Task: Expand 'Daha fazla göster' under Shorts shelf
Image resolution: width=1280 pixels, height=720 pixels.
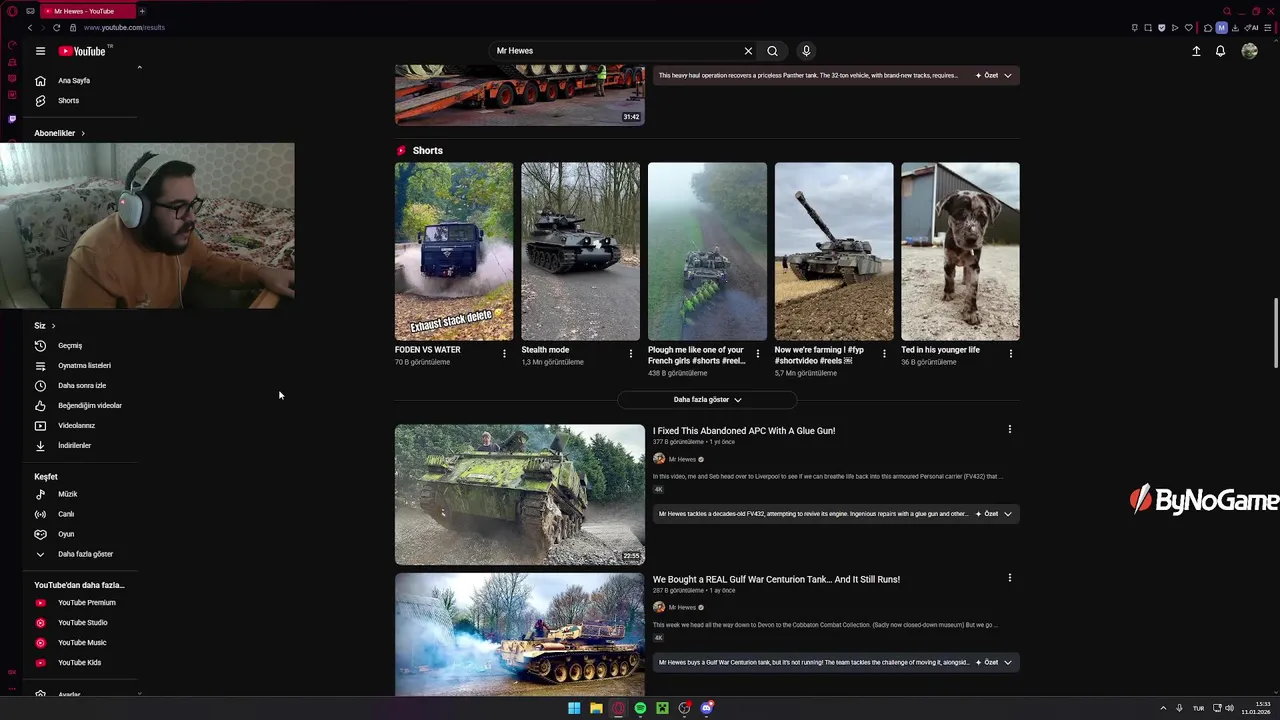Action: (707, 399)
